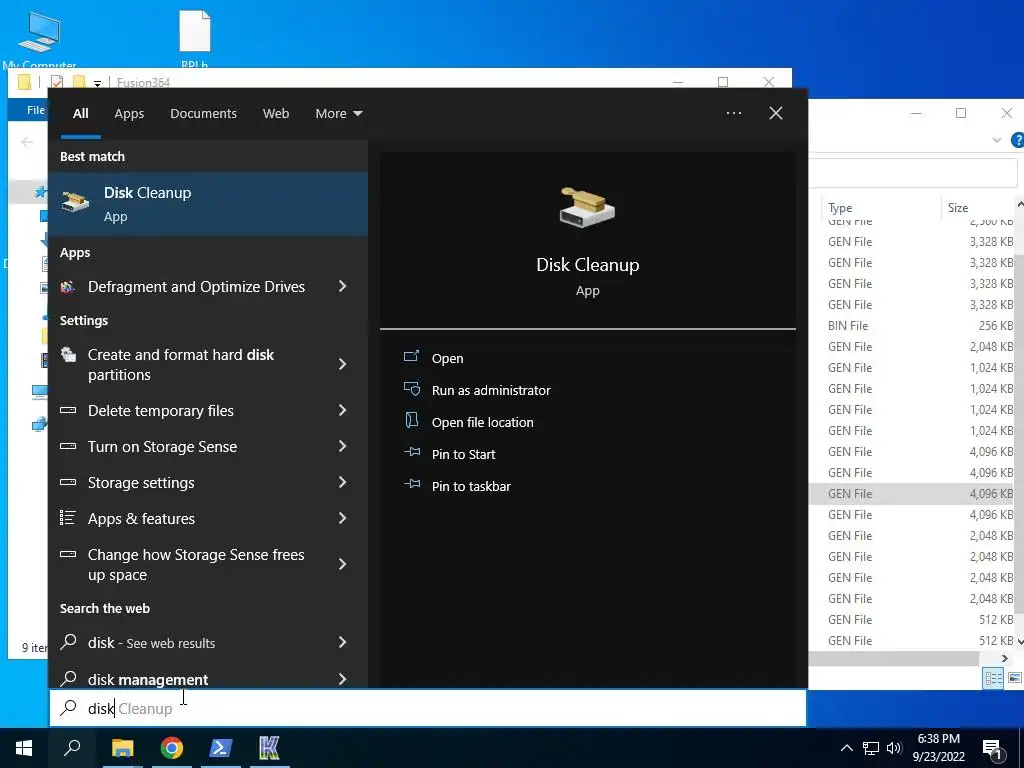The width and height of the screenshot is (1024, 768).
Task: Open File Explorer from the taskbar
Action: point(122,748)
